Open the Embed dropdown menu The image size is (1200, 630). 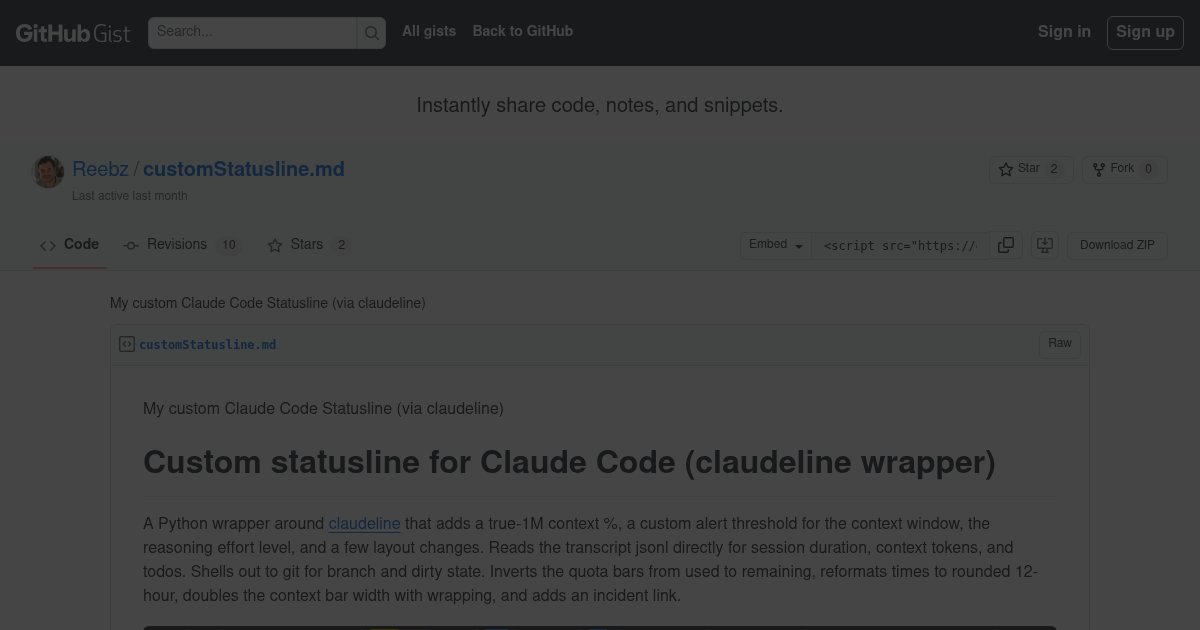pos(776,245)
